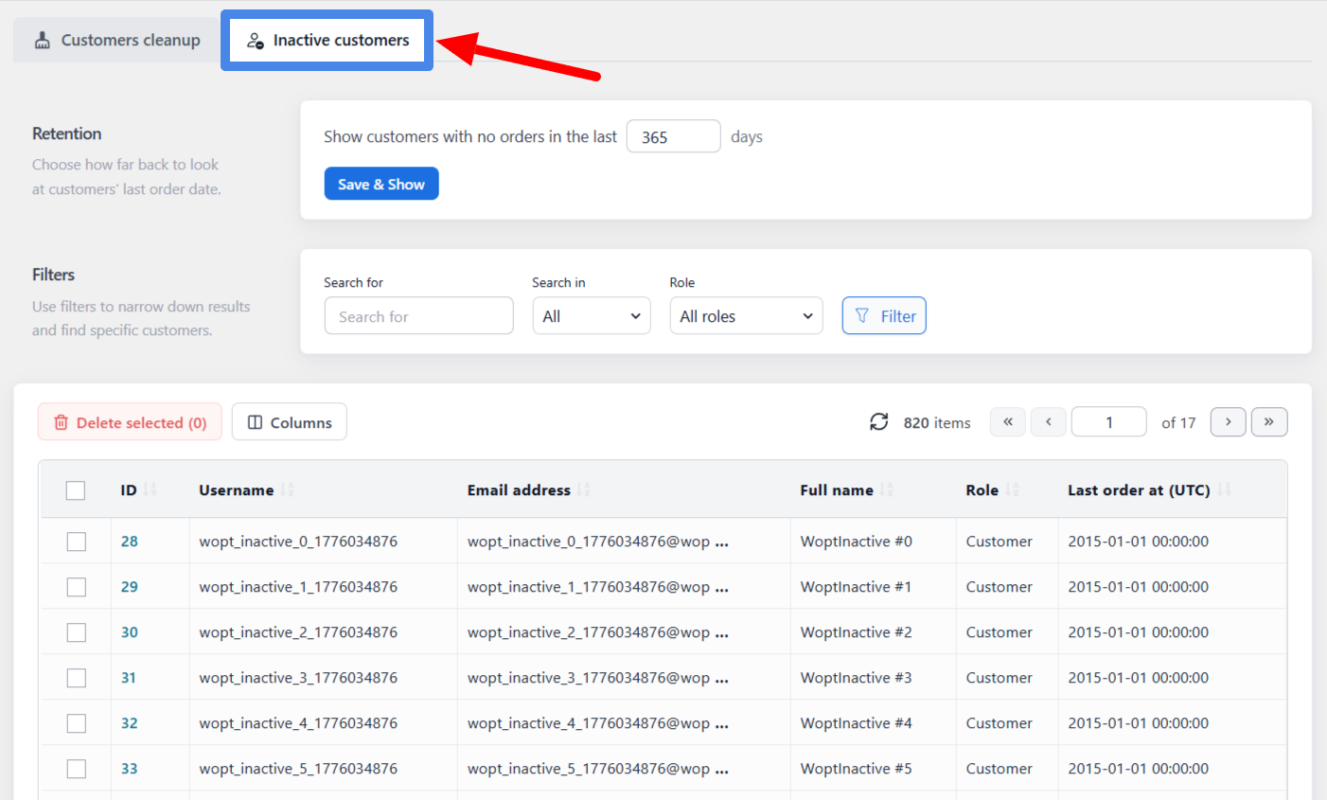Jump to last page with double-right arrows

[1269, 422]
